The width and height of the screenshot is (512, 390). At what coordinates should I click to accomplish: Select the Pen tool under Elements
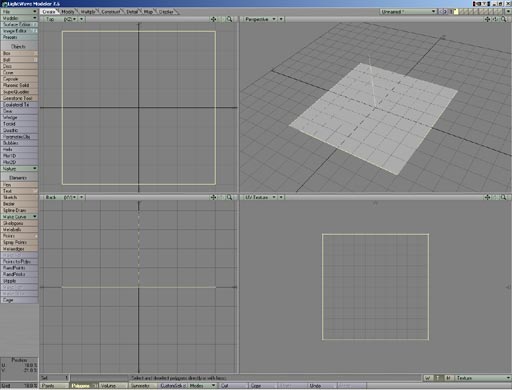19,185
